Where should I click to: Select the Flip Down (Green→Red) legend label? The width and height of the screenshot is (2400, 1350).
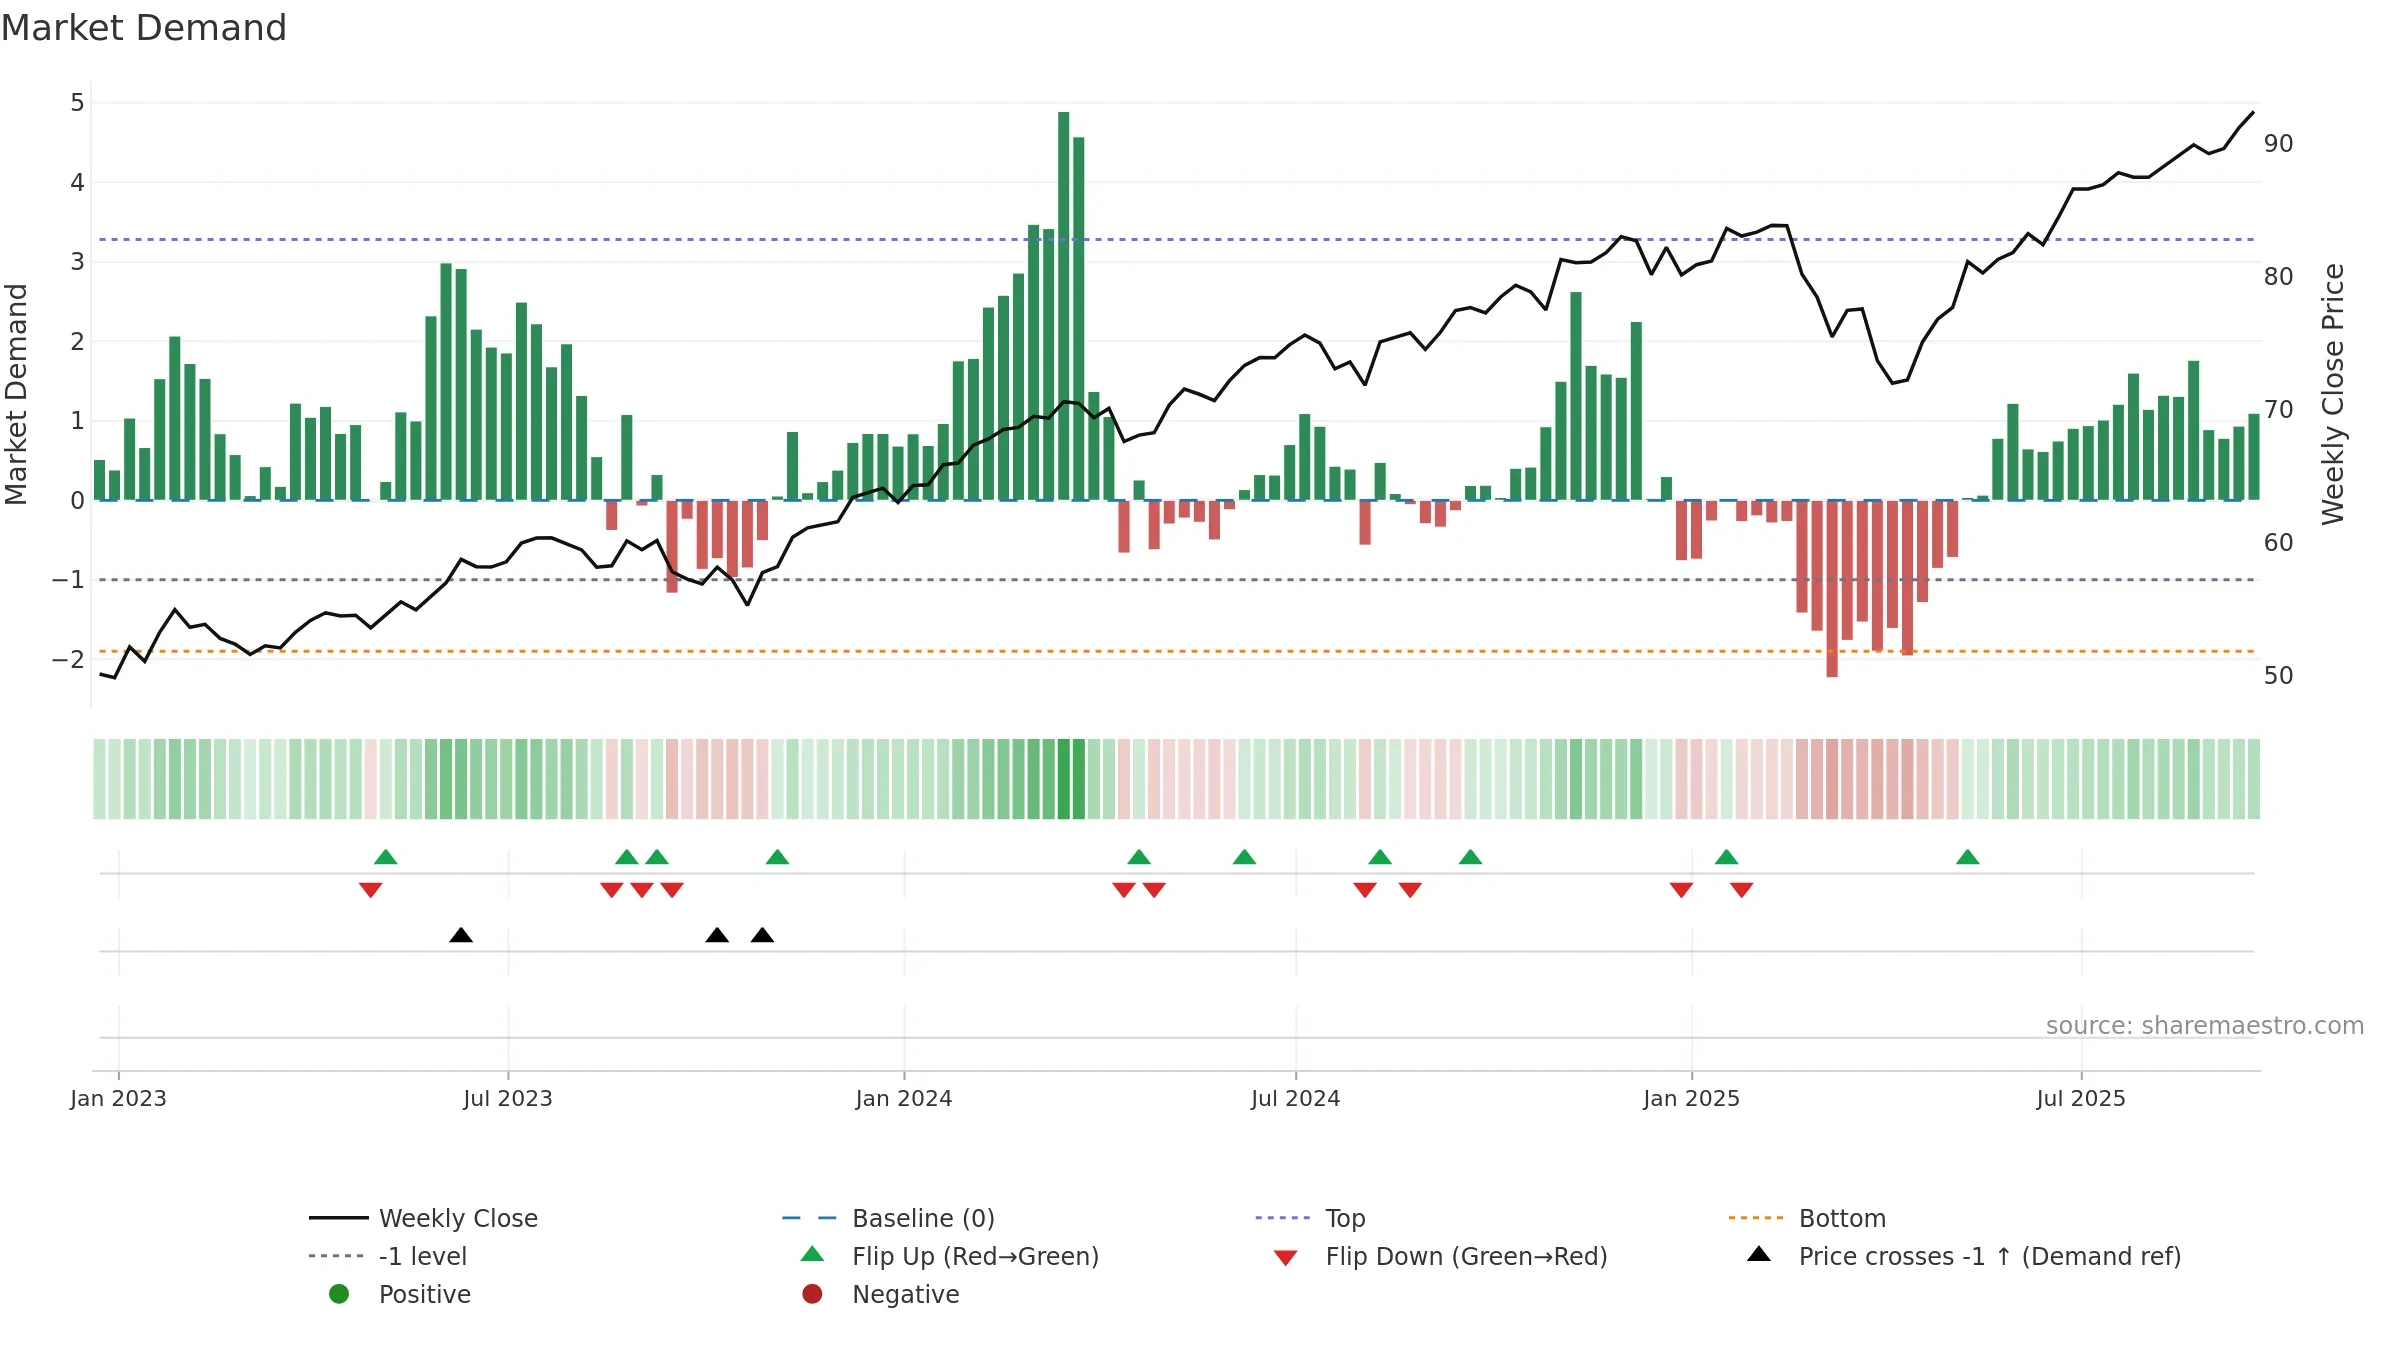(x=1466, y=1256)
